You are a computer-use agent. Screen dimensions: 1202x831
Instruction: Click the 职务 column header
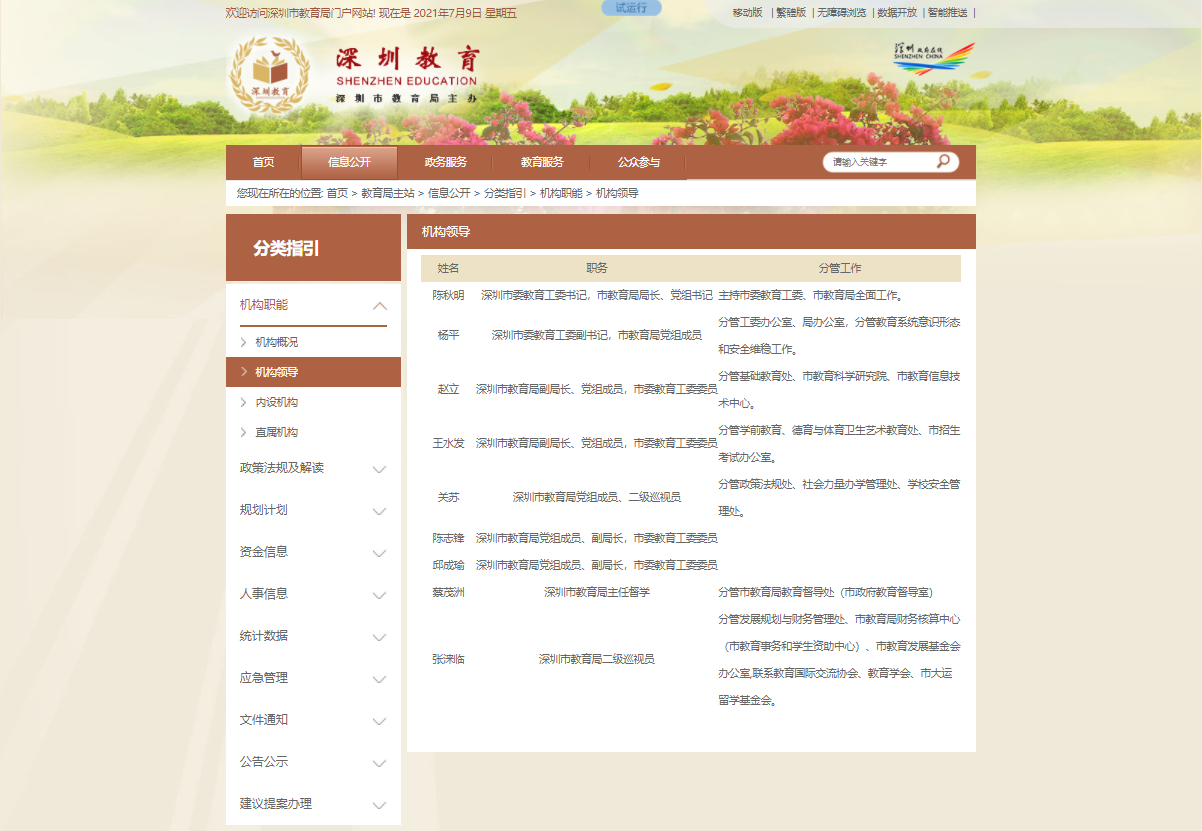pos(597,268)
